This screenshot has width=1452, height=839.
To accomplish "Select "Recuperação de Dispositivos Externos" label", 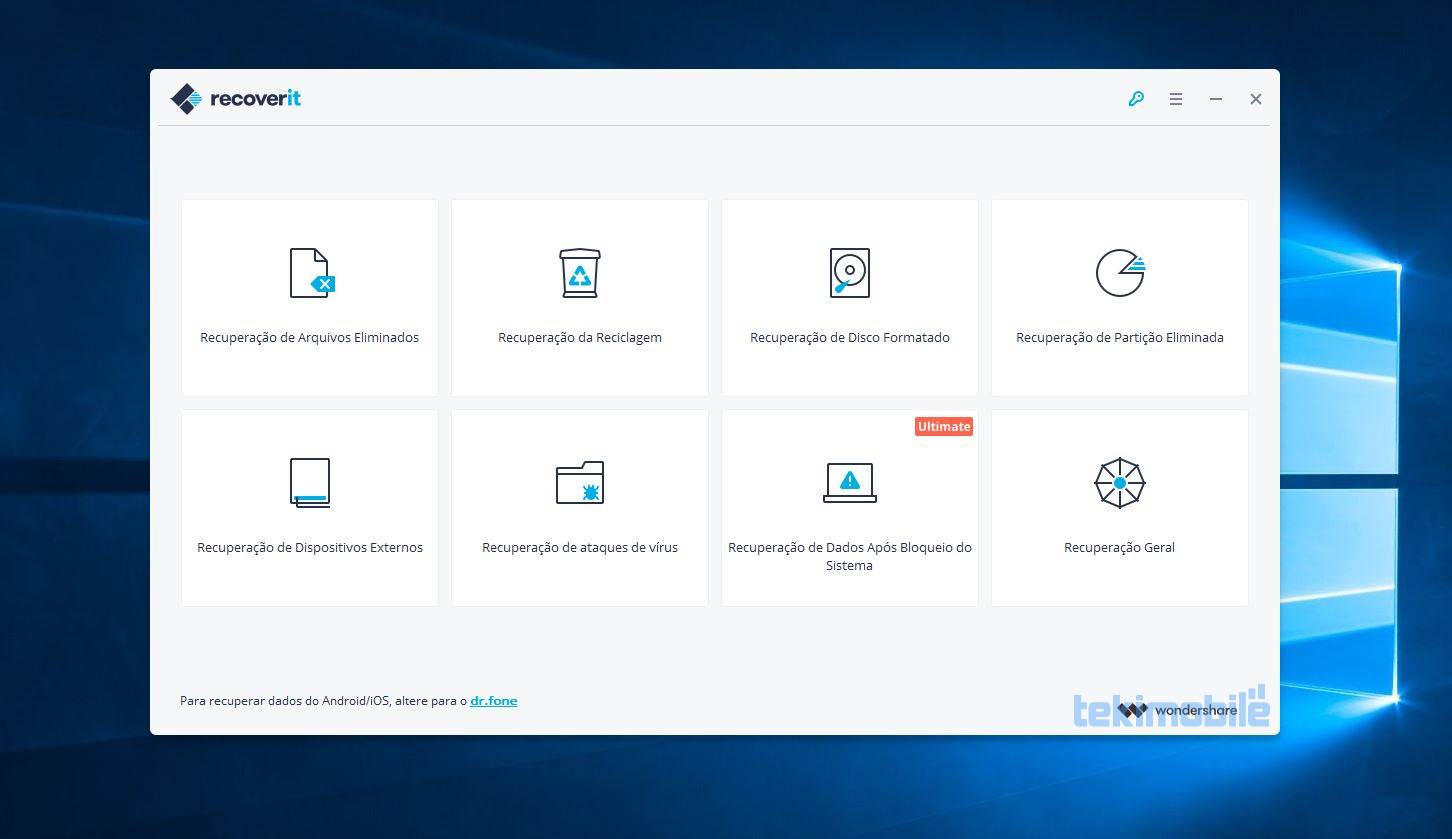I will click(310, 548).
